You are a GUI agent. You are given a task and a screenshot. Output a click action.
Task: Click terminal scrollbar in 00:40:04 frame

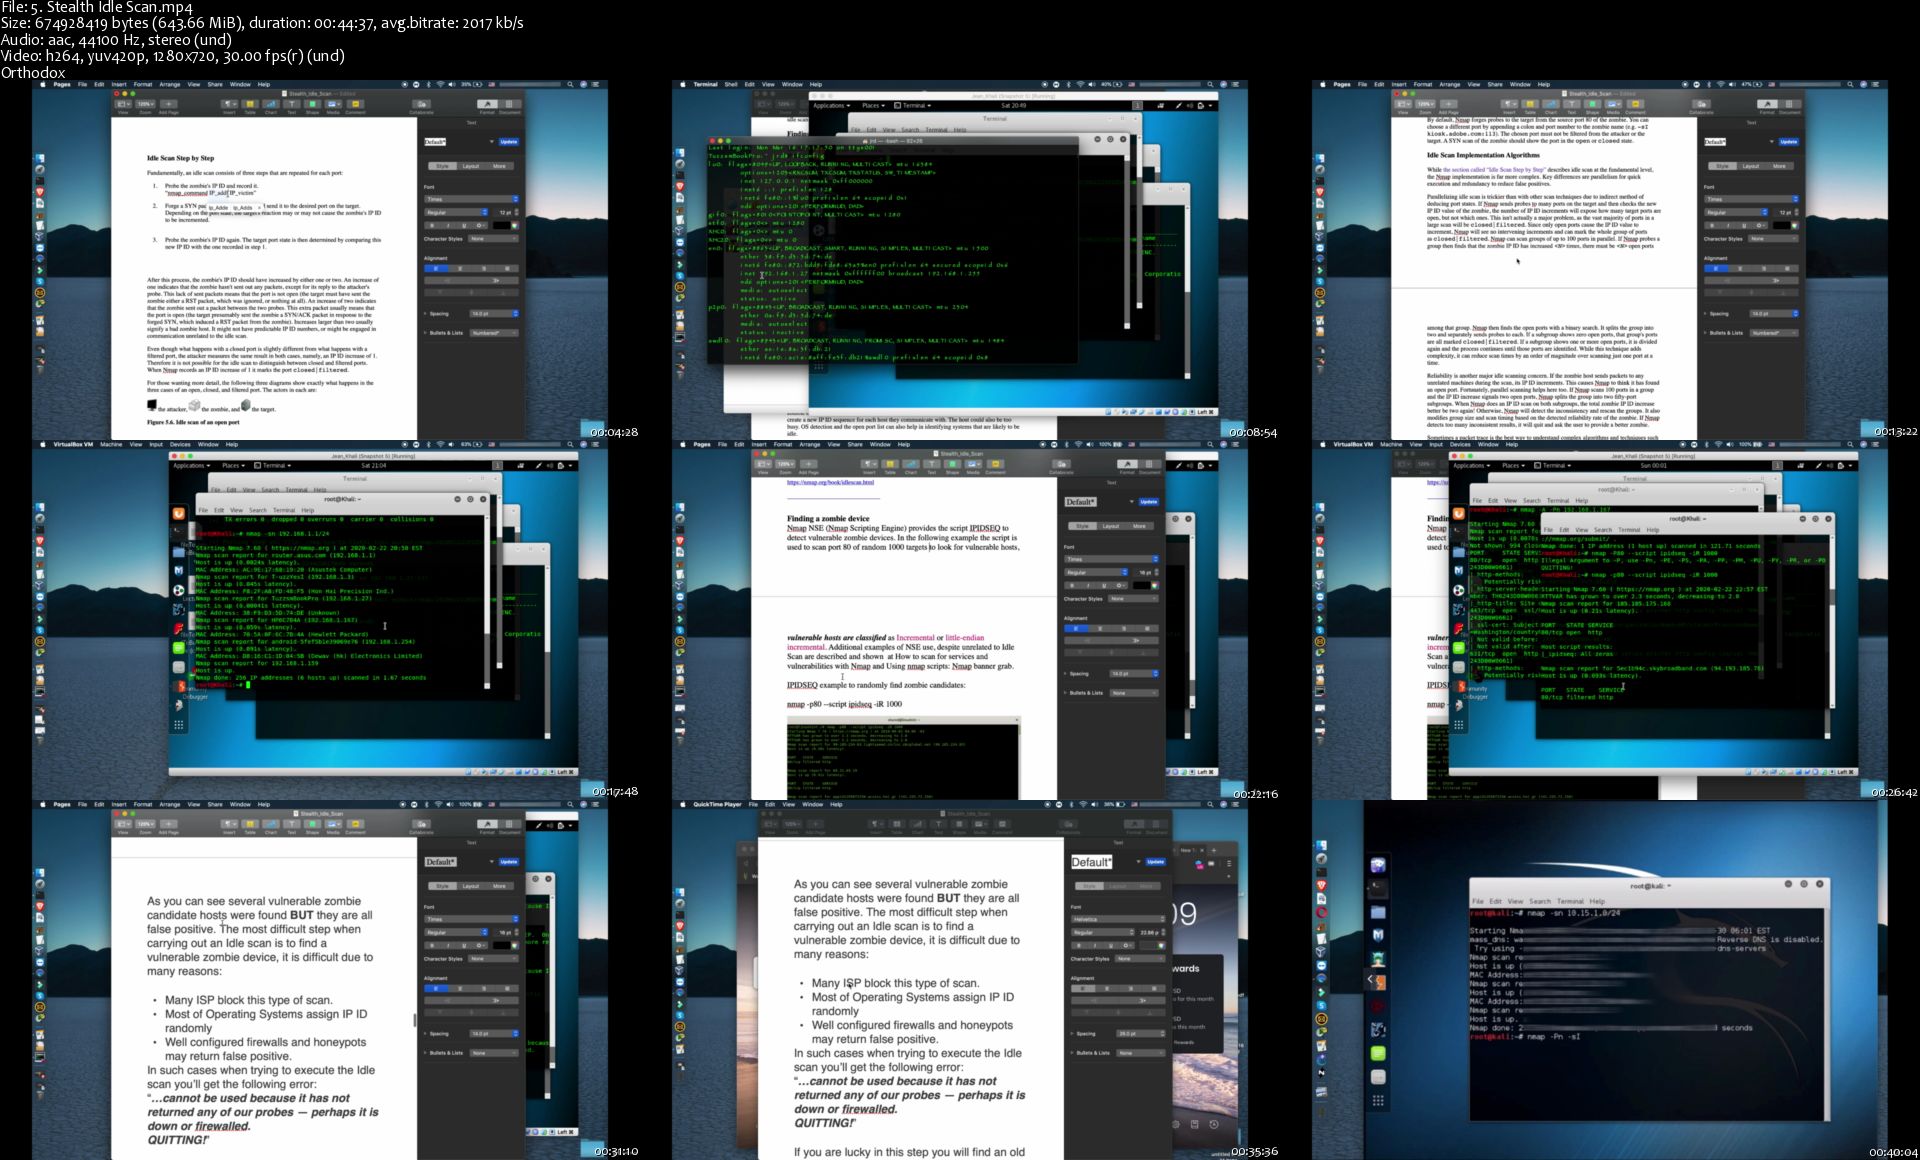click(1827, 1015)
